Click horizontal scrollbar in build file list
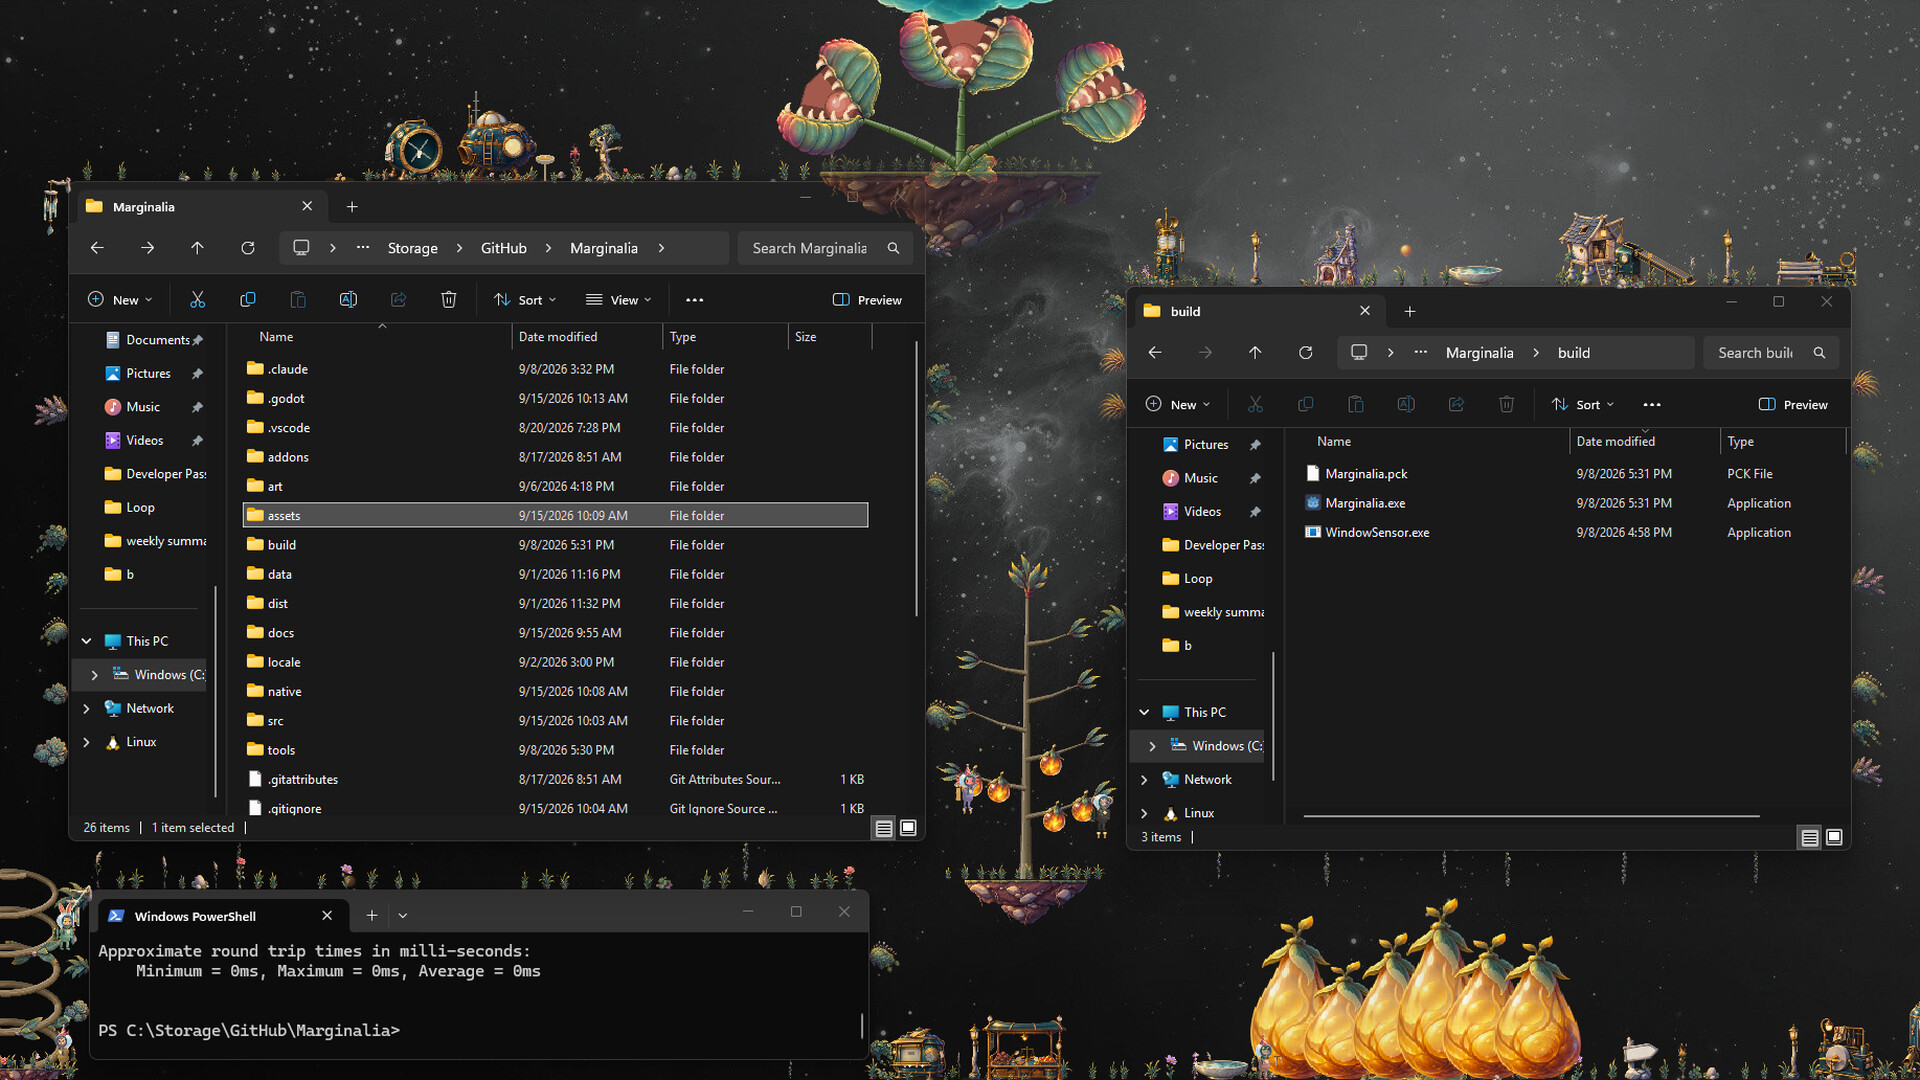This screenshot has height=1080, width=1920. coord(1531,816)
